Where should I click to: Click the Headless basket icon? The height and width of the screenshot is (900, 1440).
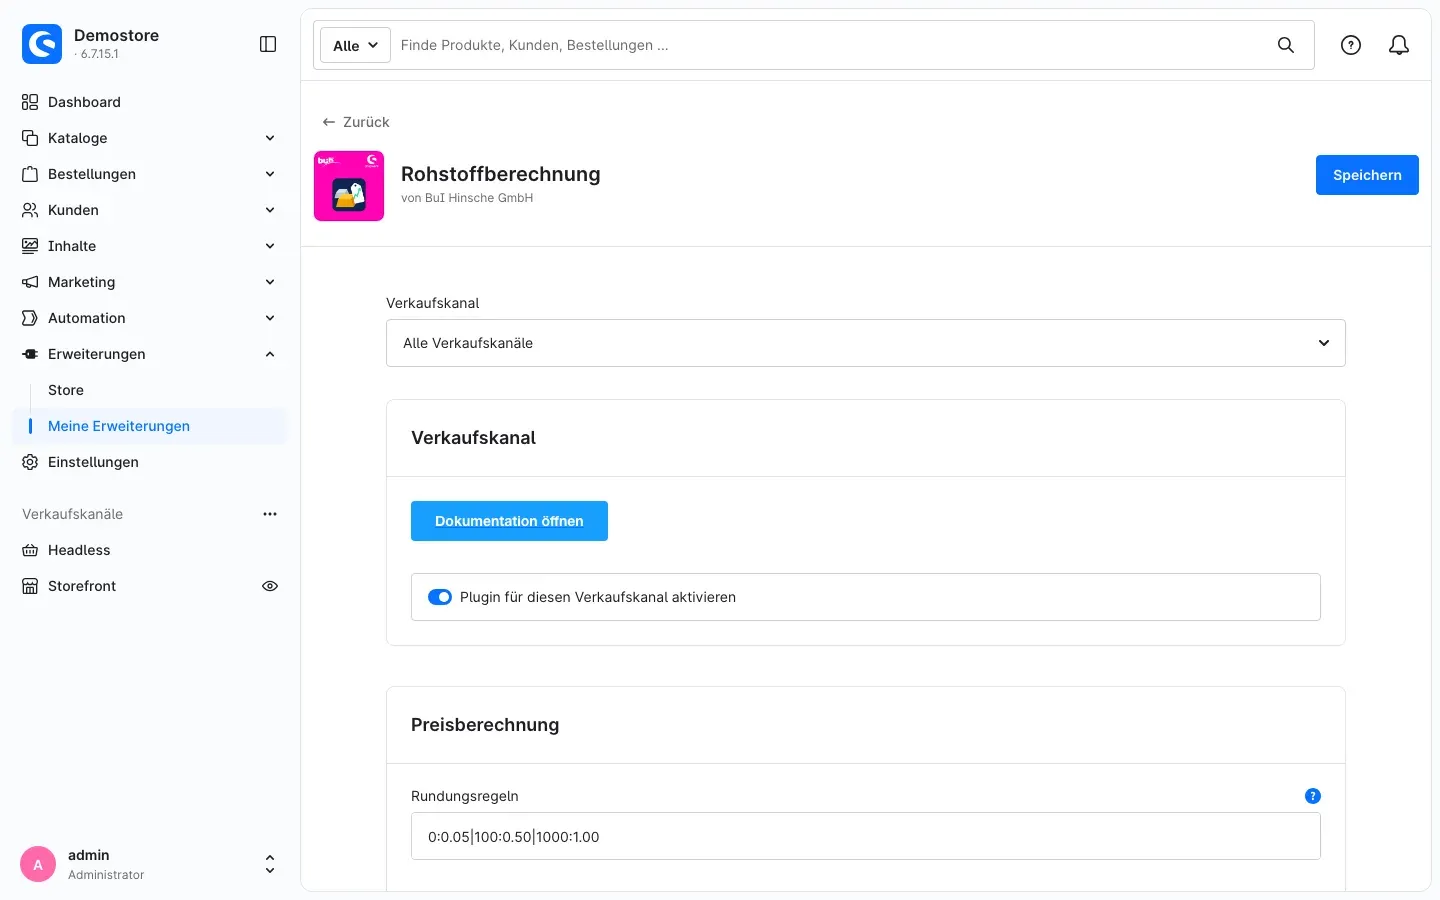(x=30, y=550)
